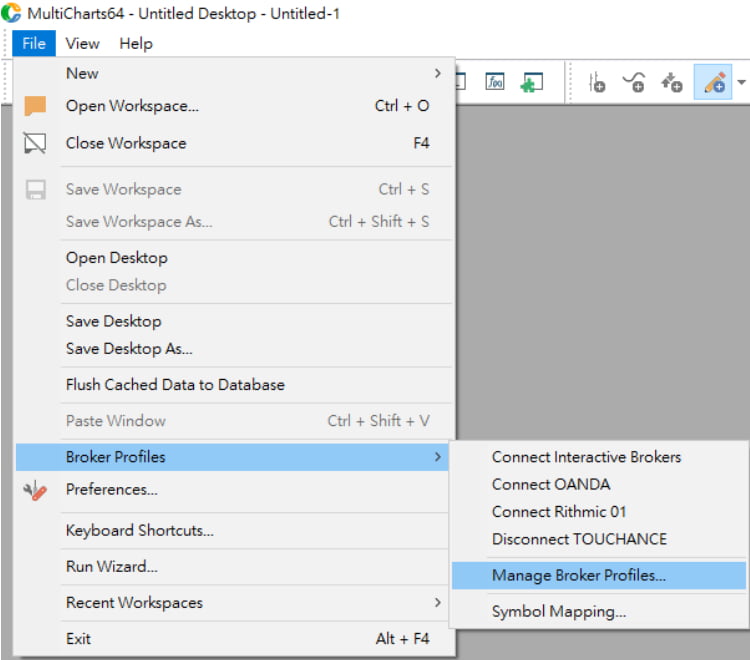The width and height of the screenshot is (750, 660).
Task: Click the Insert Instrument toolbar icon
Action: (x=596, y=82)
